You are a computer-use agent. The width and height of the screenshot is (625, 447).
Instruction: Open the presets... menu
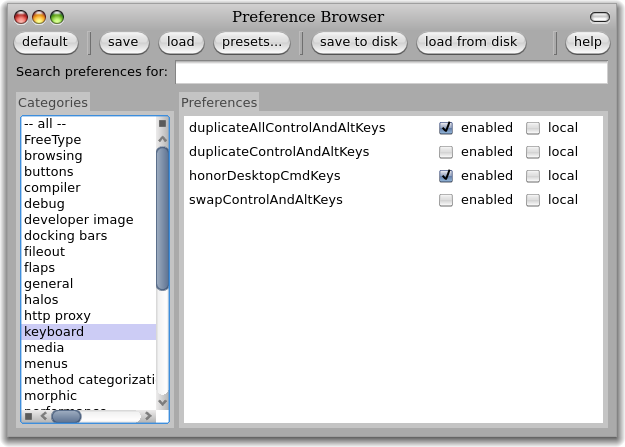252,42
